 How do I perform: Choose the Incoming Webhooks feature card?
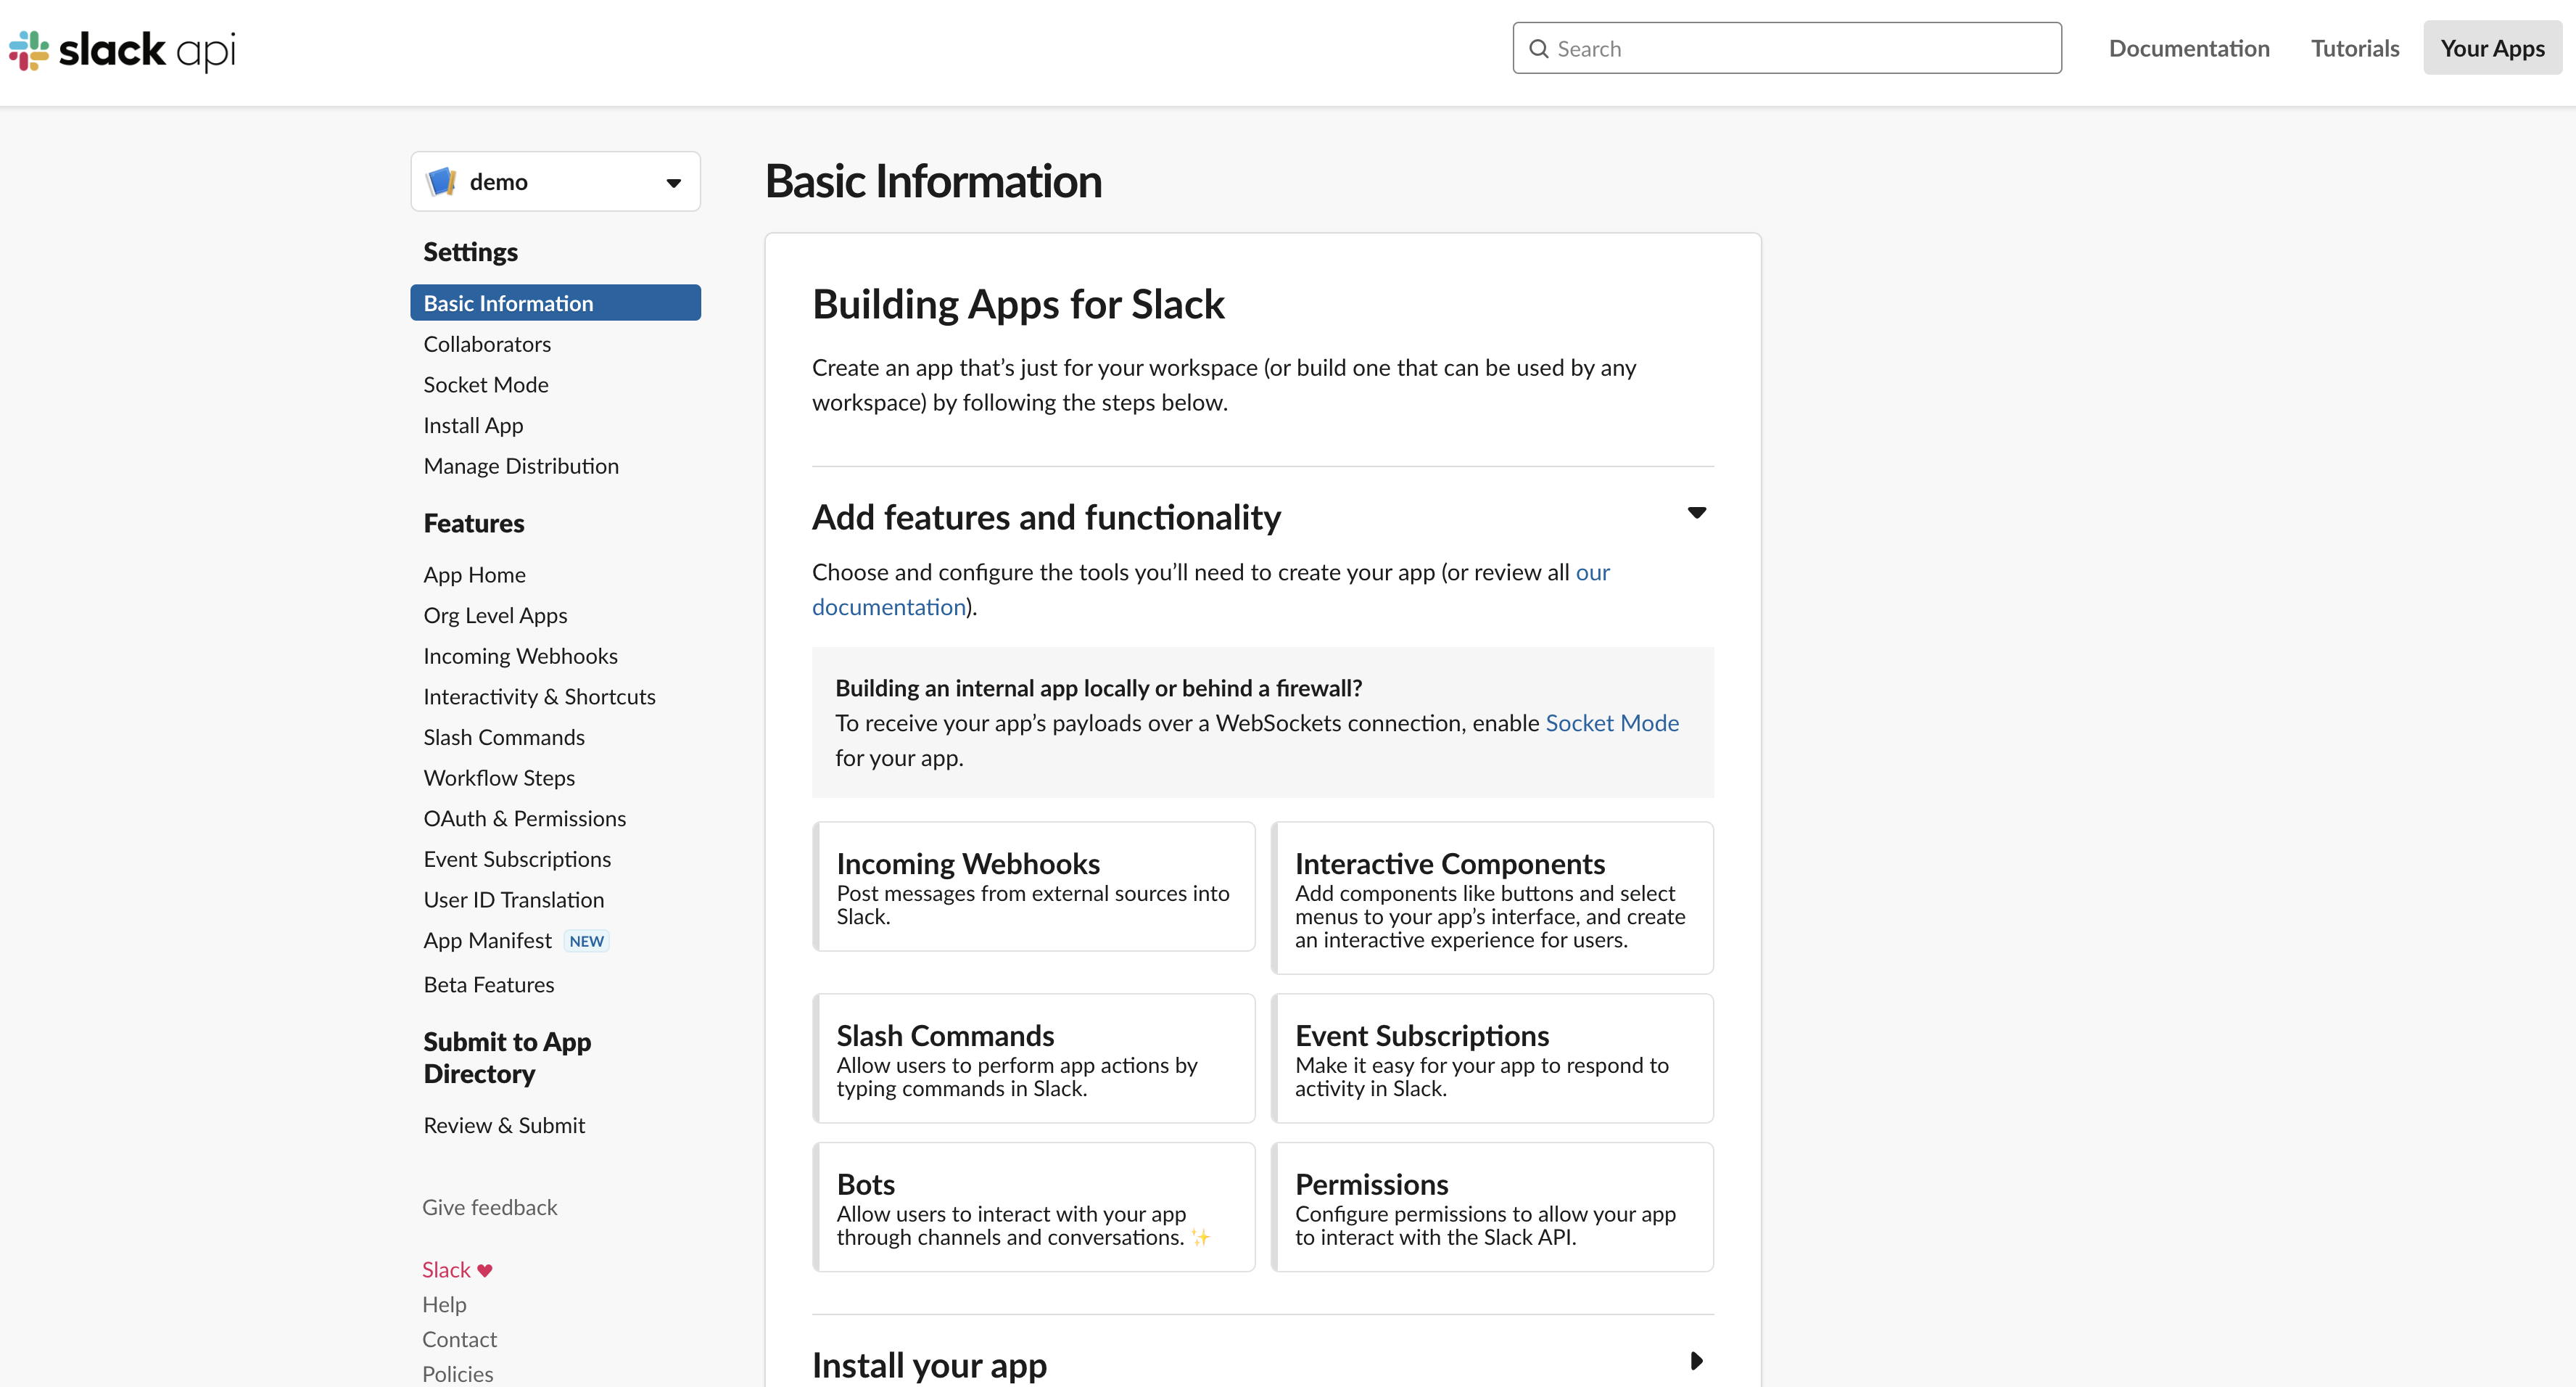[x=1033, y=886]
